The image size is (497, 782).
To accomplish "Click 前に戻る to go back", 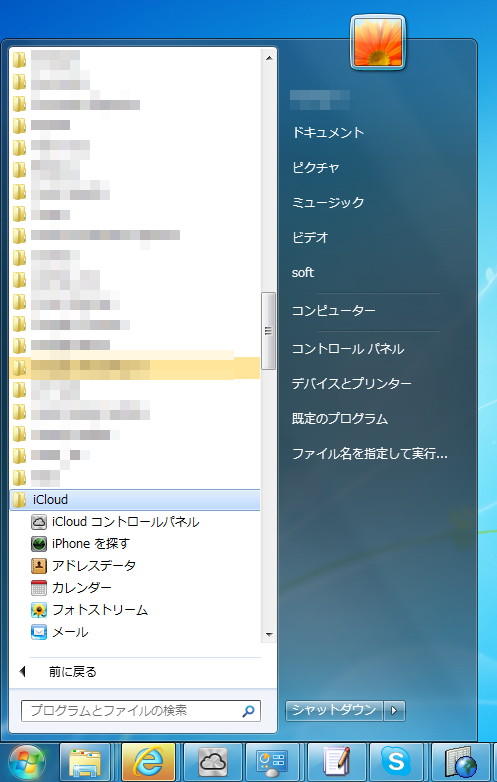I will (x=72, y=672).
